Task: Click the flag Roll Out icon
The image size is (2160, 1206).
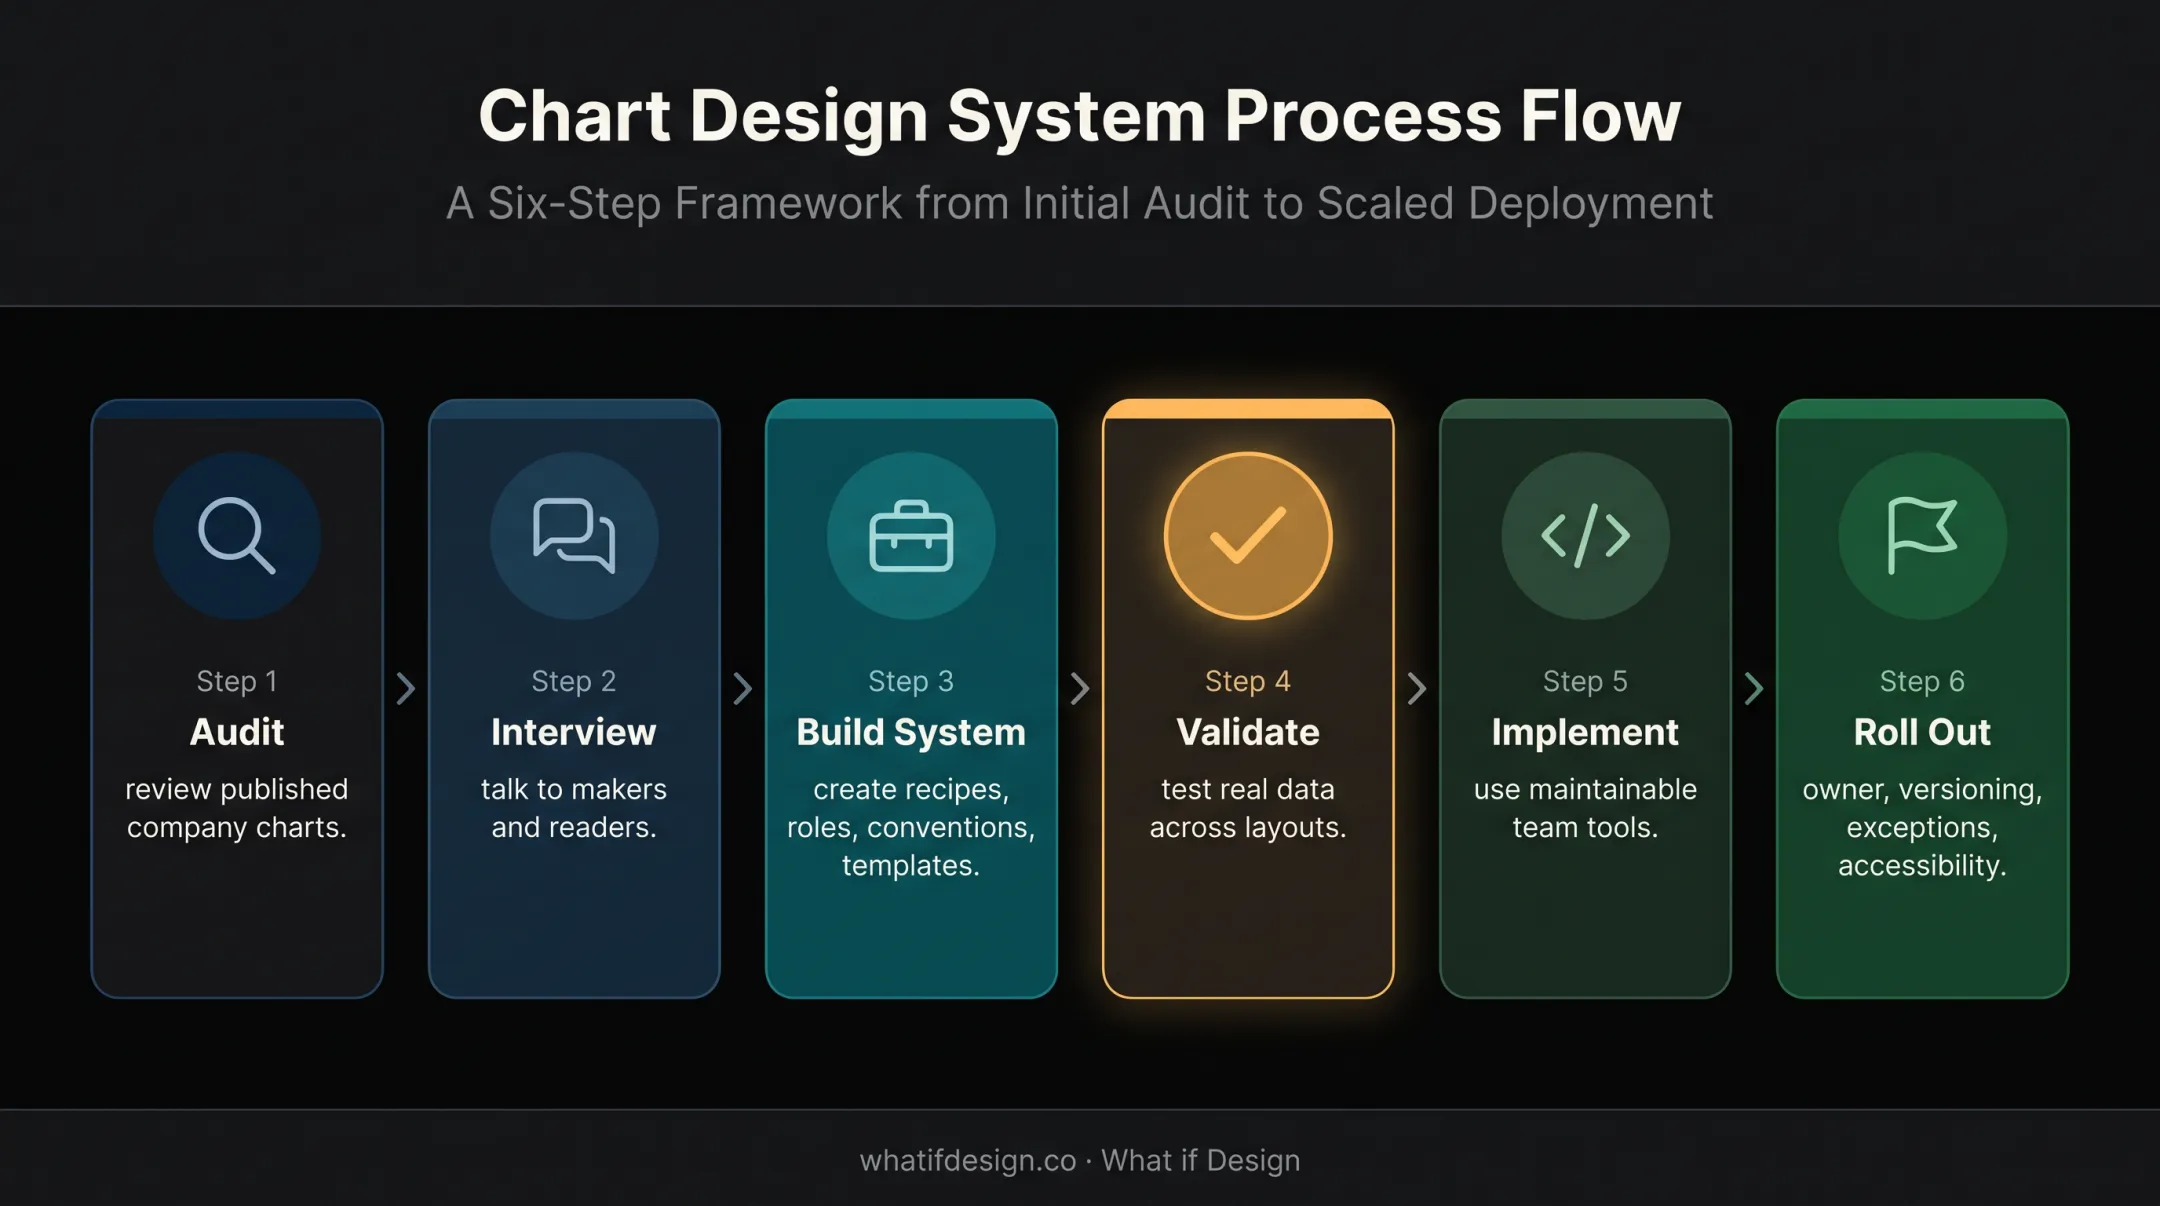Action: pyautogui.click(x=1922, y=536)
